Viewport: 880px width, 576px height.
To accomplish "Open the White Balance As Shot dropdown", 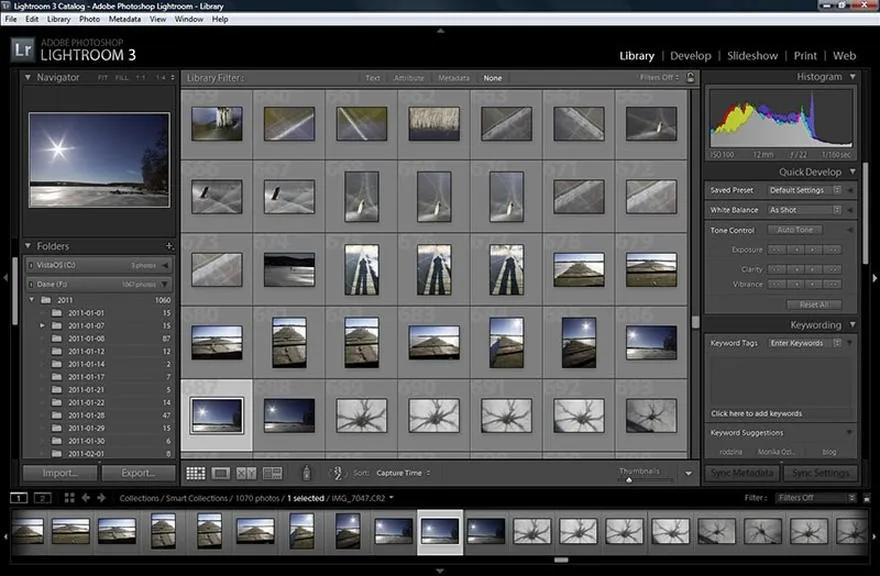I will pos(804,209).
